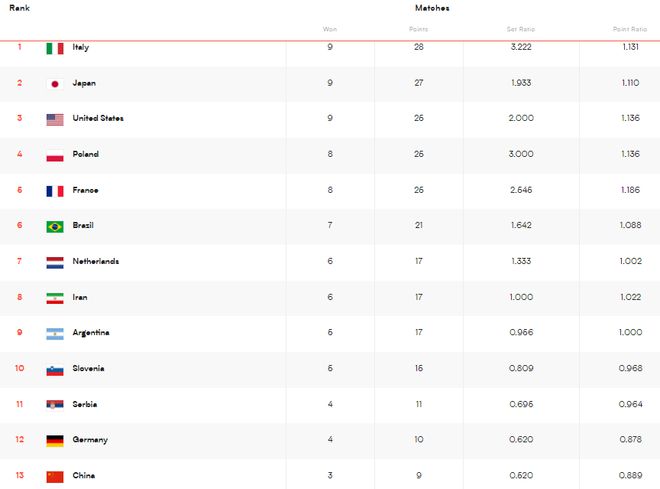The width and height of the screenshot is (660, 489).
Task: Click the China flag icon
Action: tap(55, 477)
